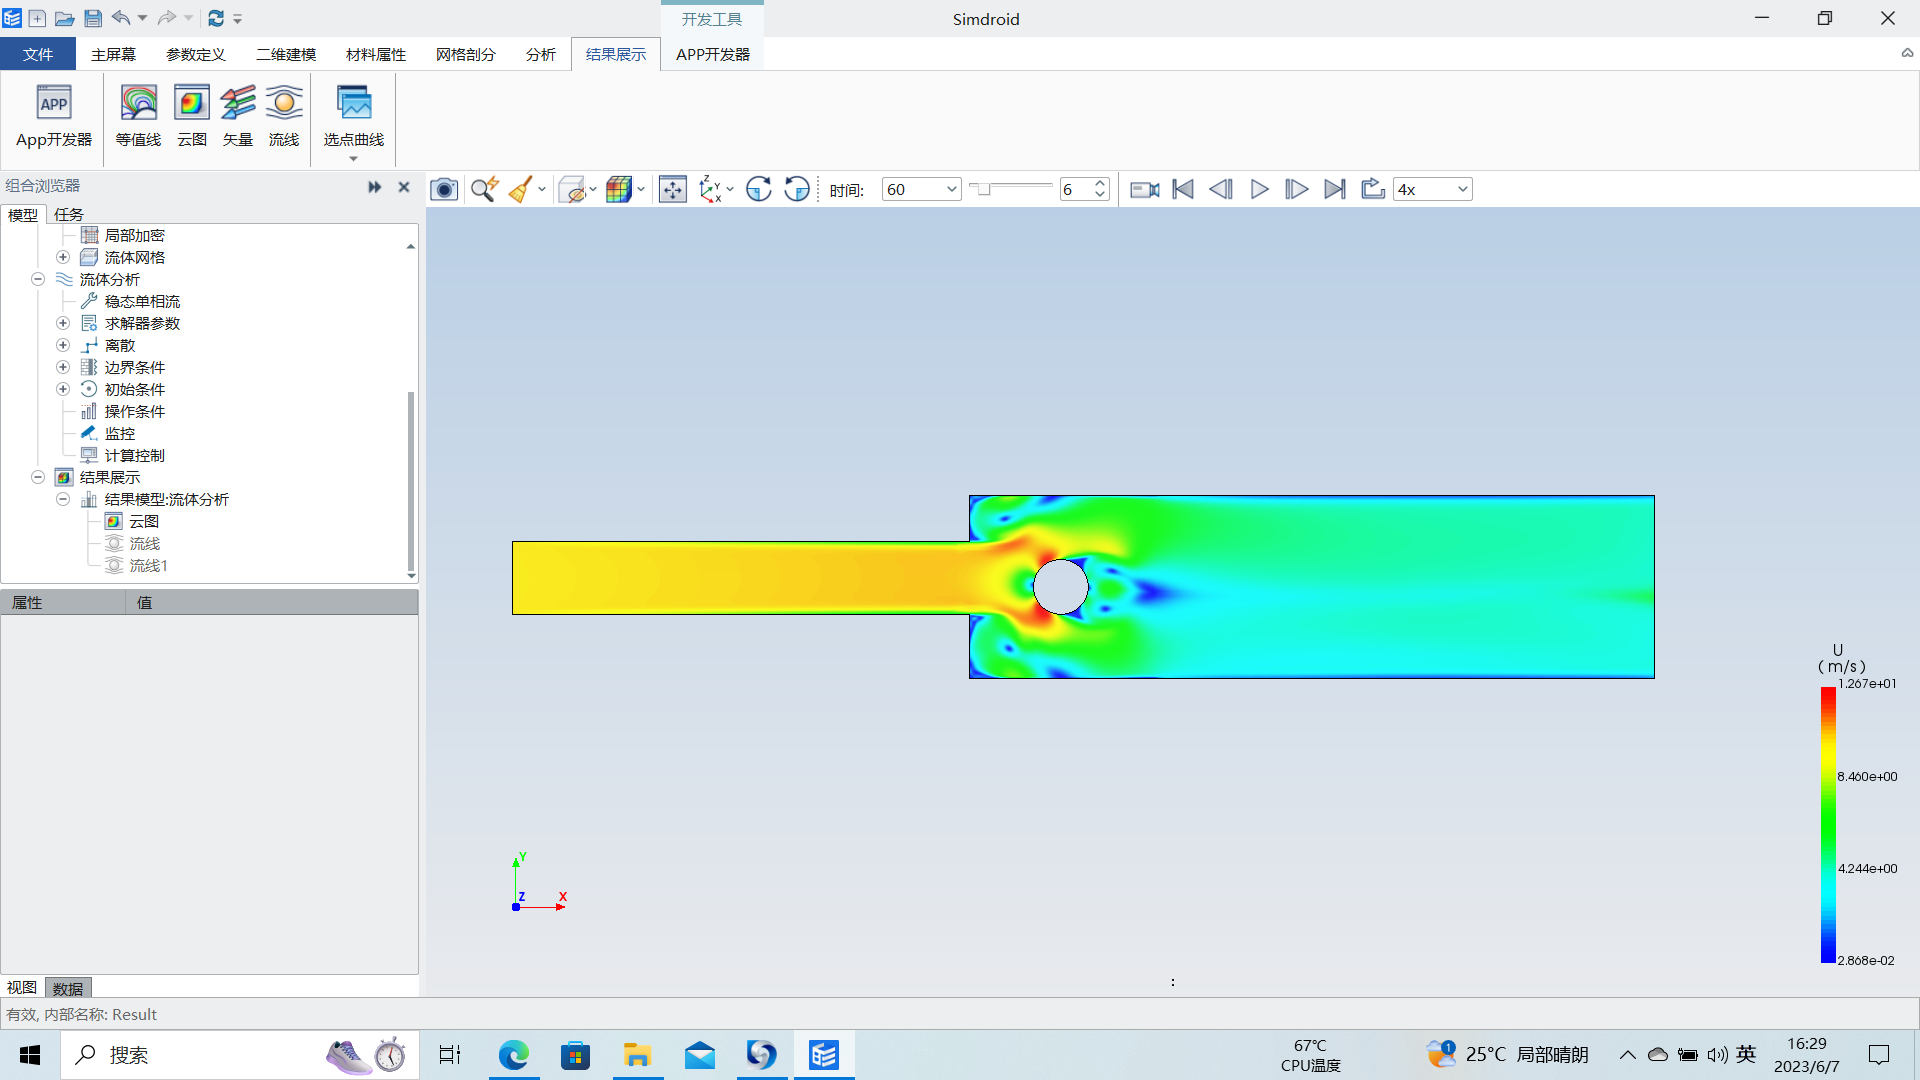
Task: Select the 云图 contour plot tool
Action: coord(192,117)
